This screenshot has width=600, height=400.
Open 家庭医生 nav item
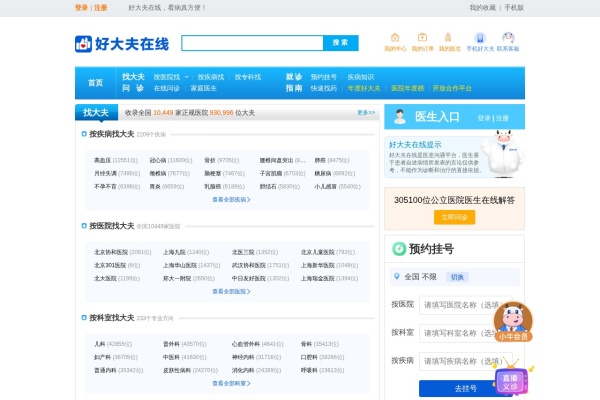pos(204,88)
